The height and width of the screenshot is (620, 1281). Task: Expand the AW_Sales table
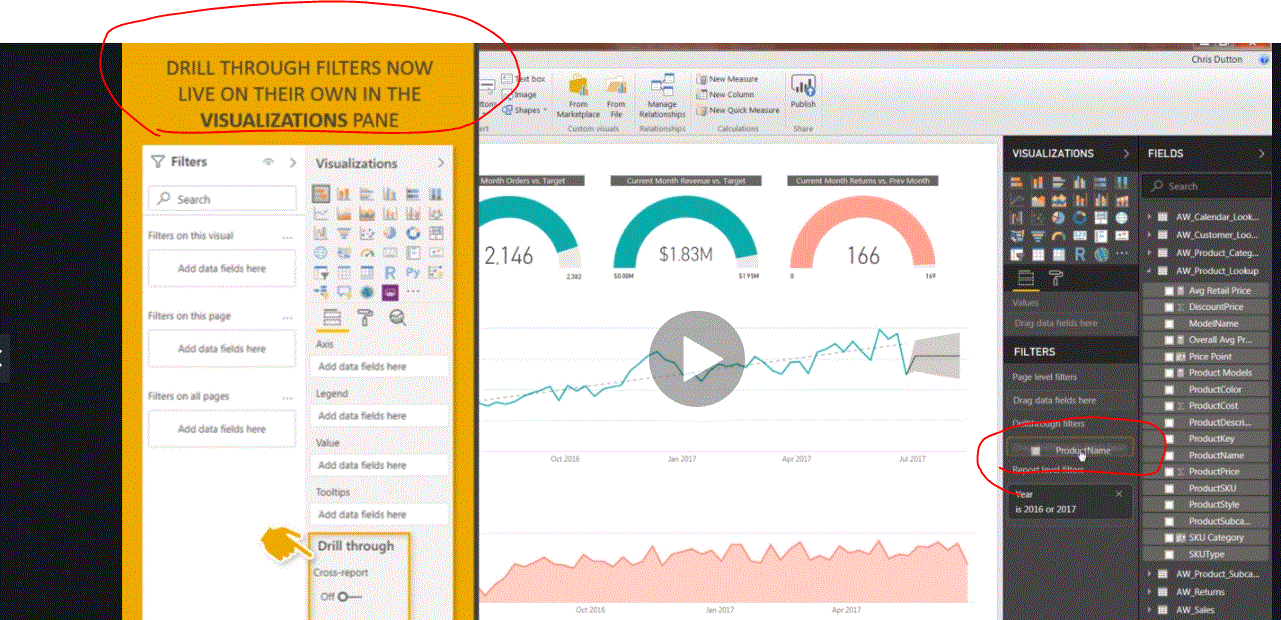tap(1149, 610)
